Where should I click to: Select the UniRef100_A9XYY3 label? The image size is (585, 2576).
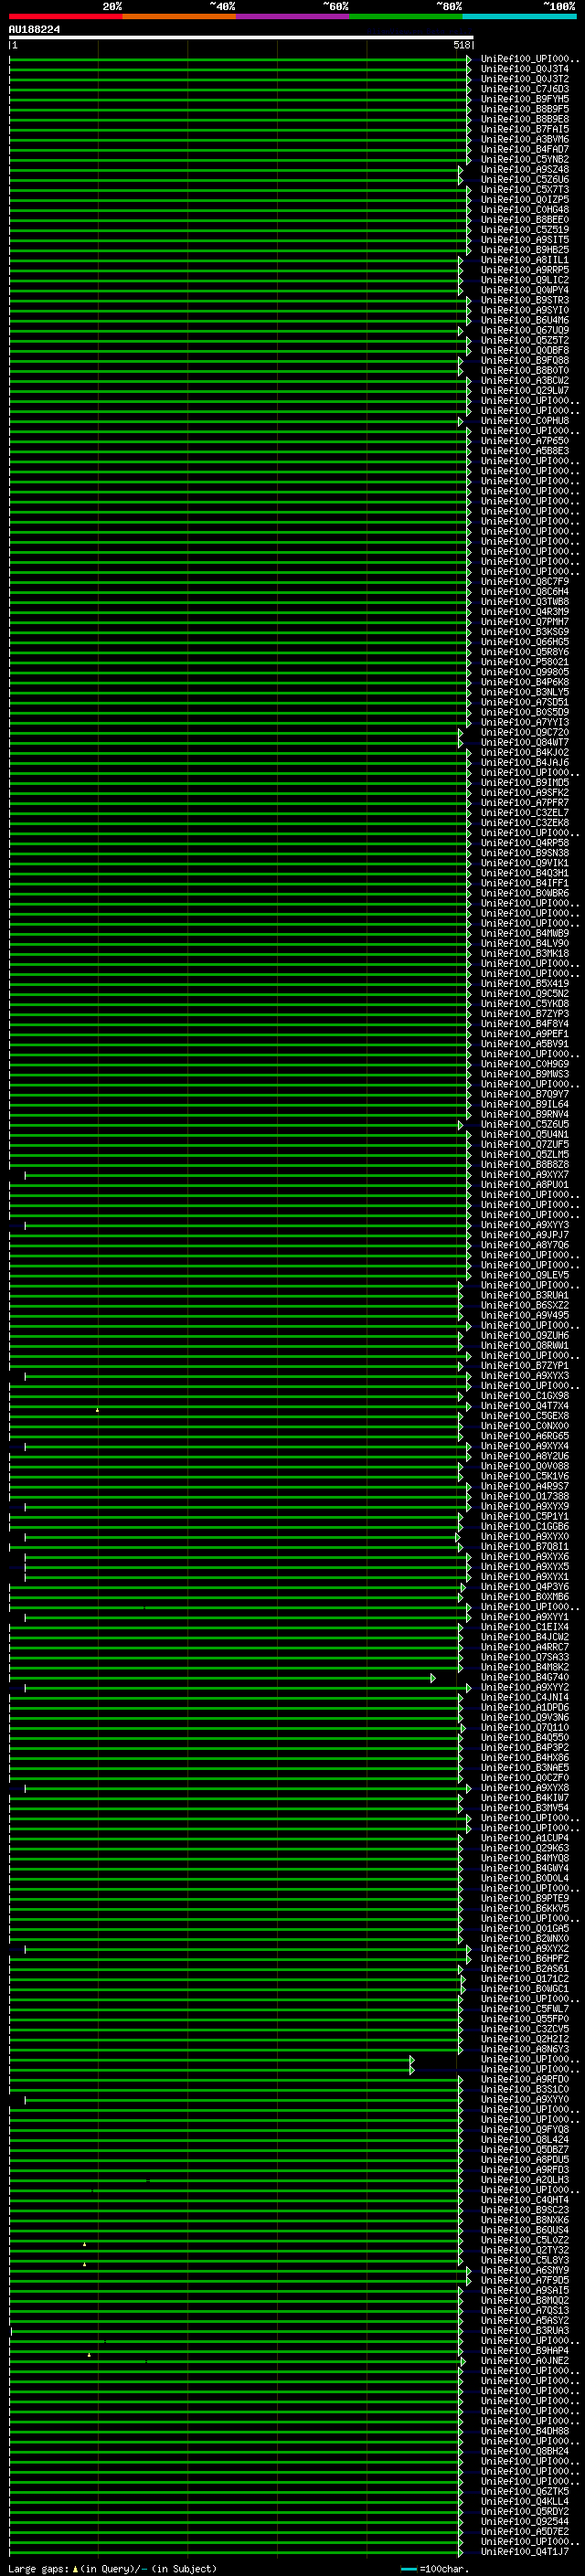(525, 1225)
